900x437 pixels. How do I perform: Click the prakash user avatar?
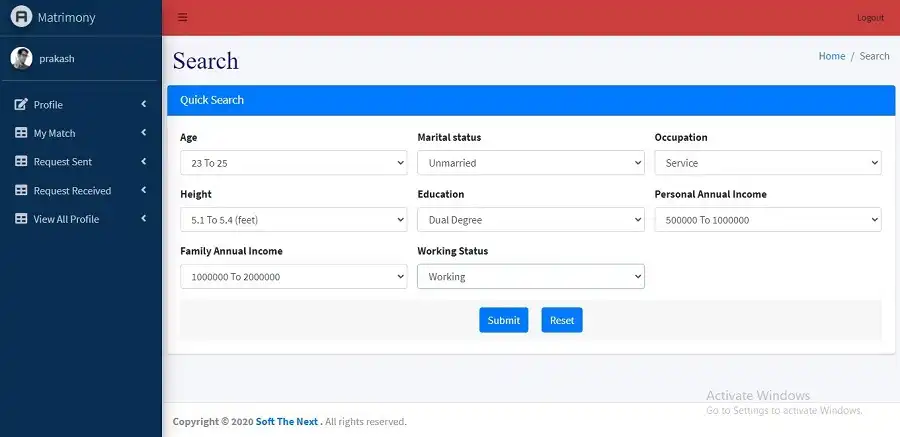tap(21, 59)
